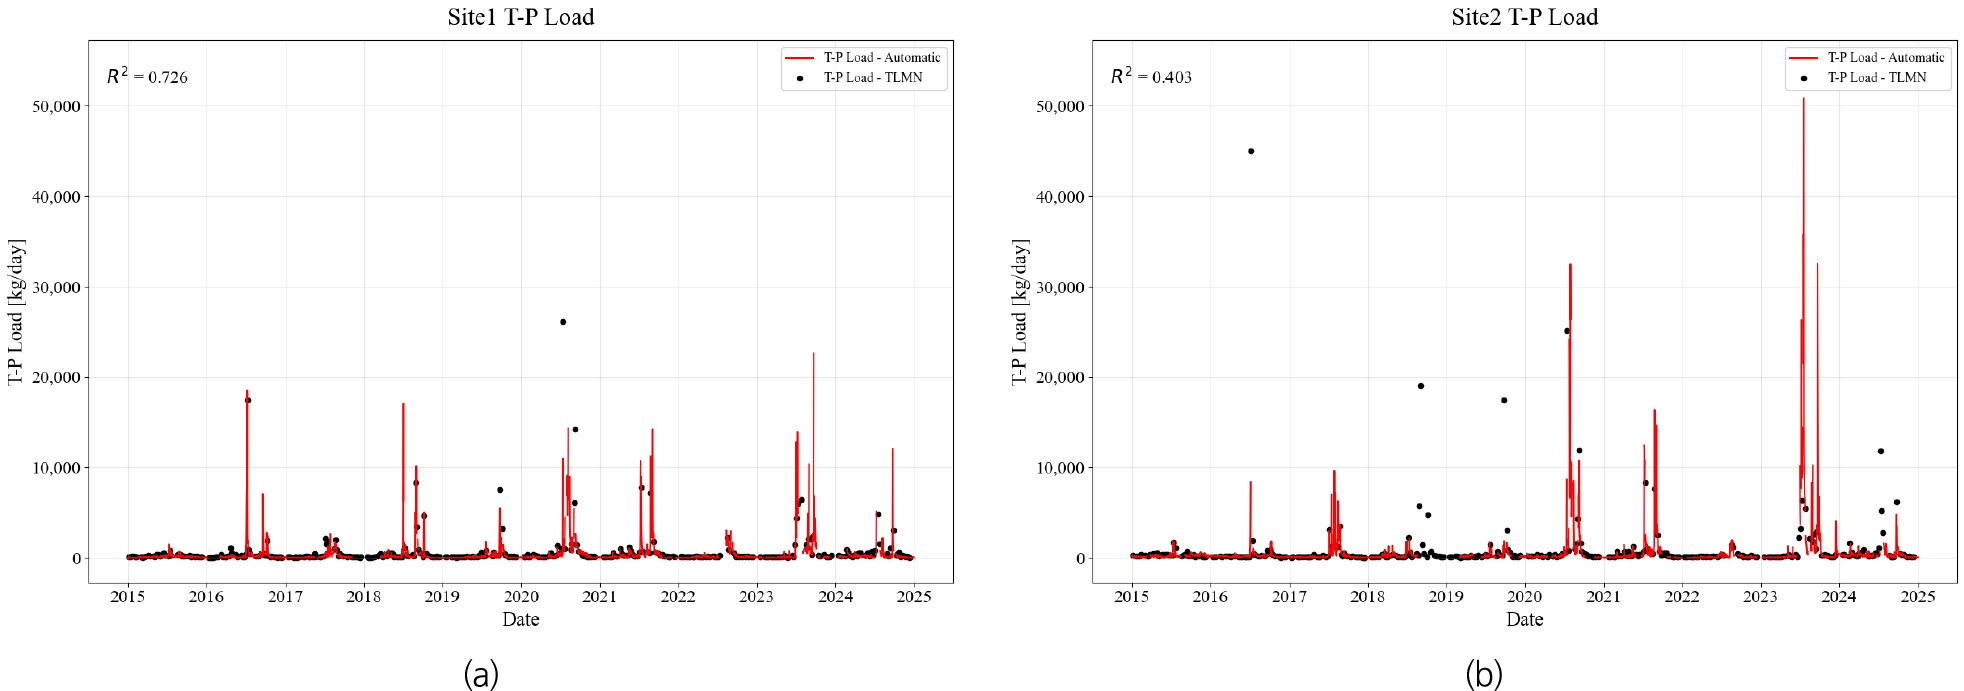Select the R² = 0.403 annotation
This screenshot has width=1964, height=691.
(1151, 76)
